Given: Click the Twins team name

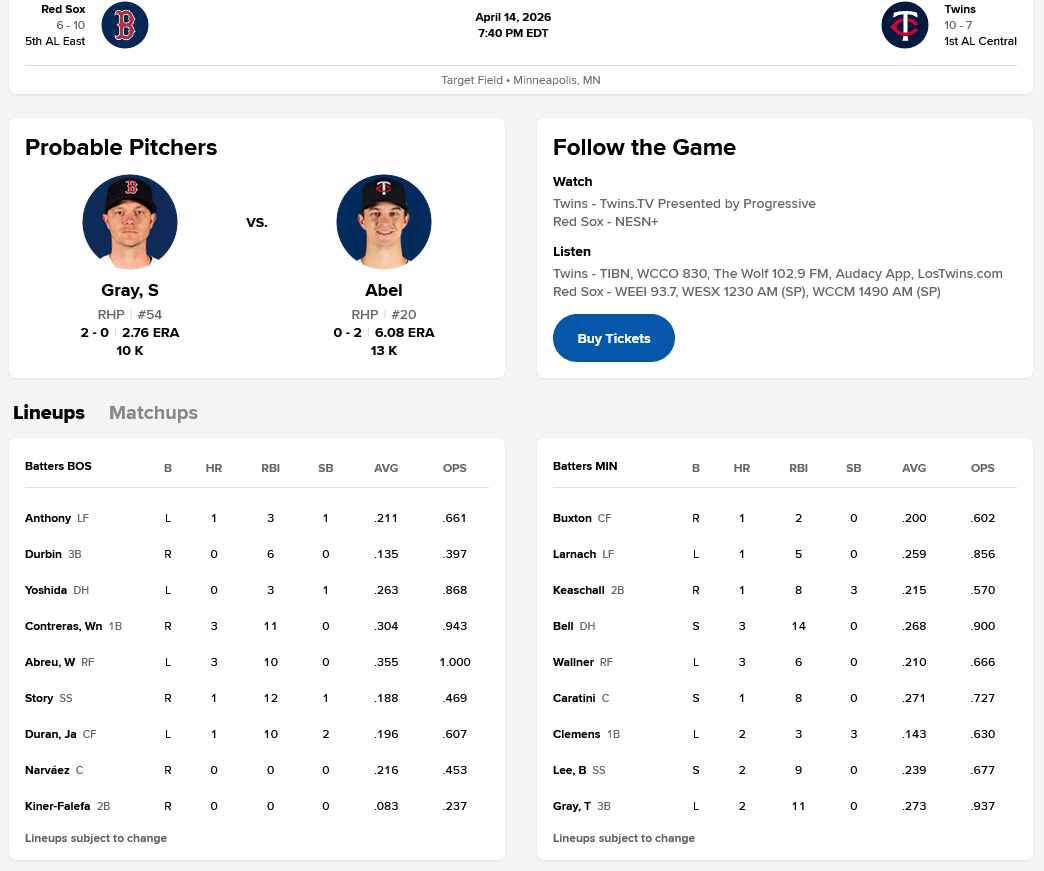Looking at the screenshot, I should [960, 9].
